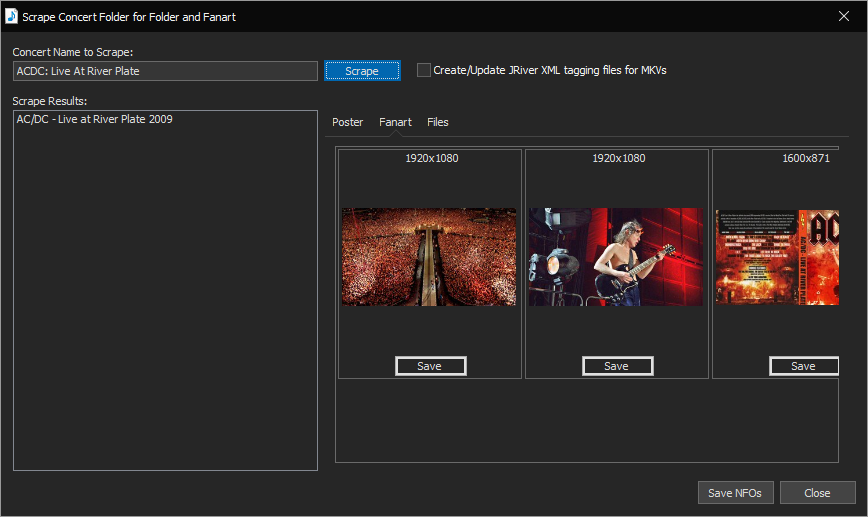This screenshot has height=517, width=868.
Task: Click the music note app icon in title bar
Action: tap(12, 16)
